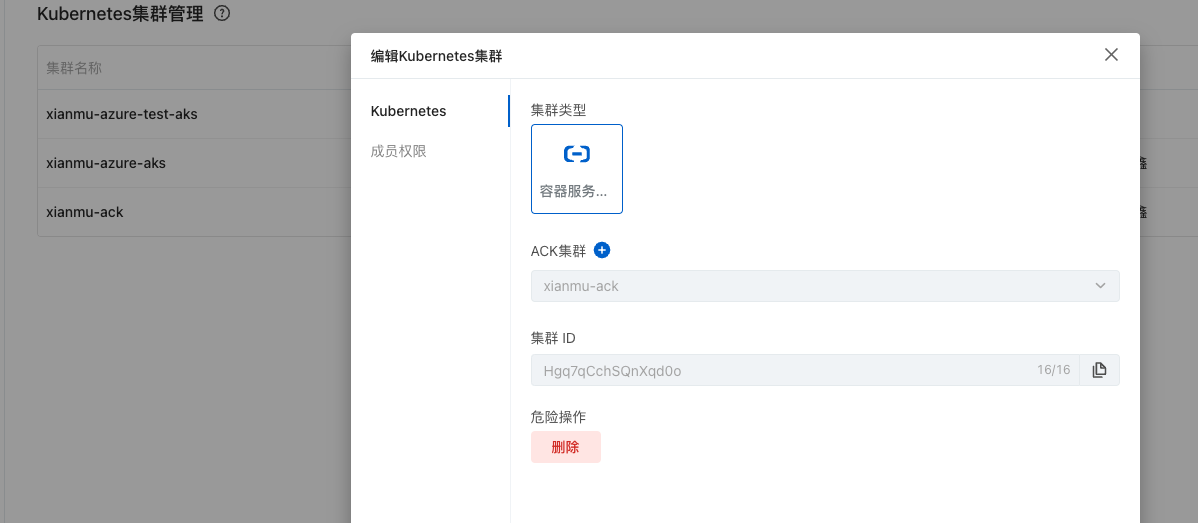Select the xianmu-azure-aks cluster row
Viewport: 1198px width, 523px height.
[194, 163]
